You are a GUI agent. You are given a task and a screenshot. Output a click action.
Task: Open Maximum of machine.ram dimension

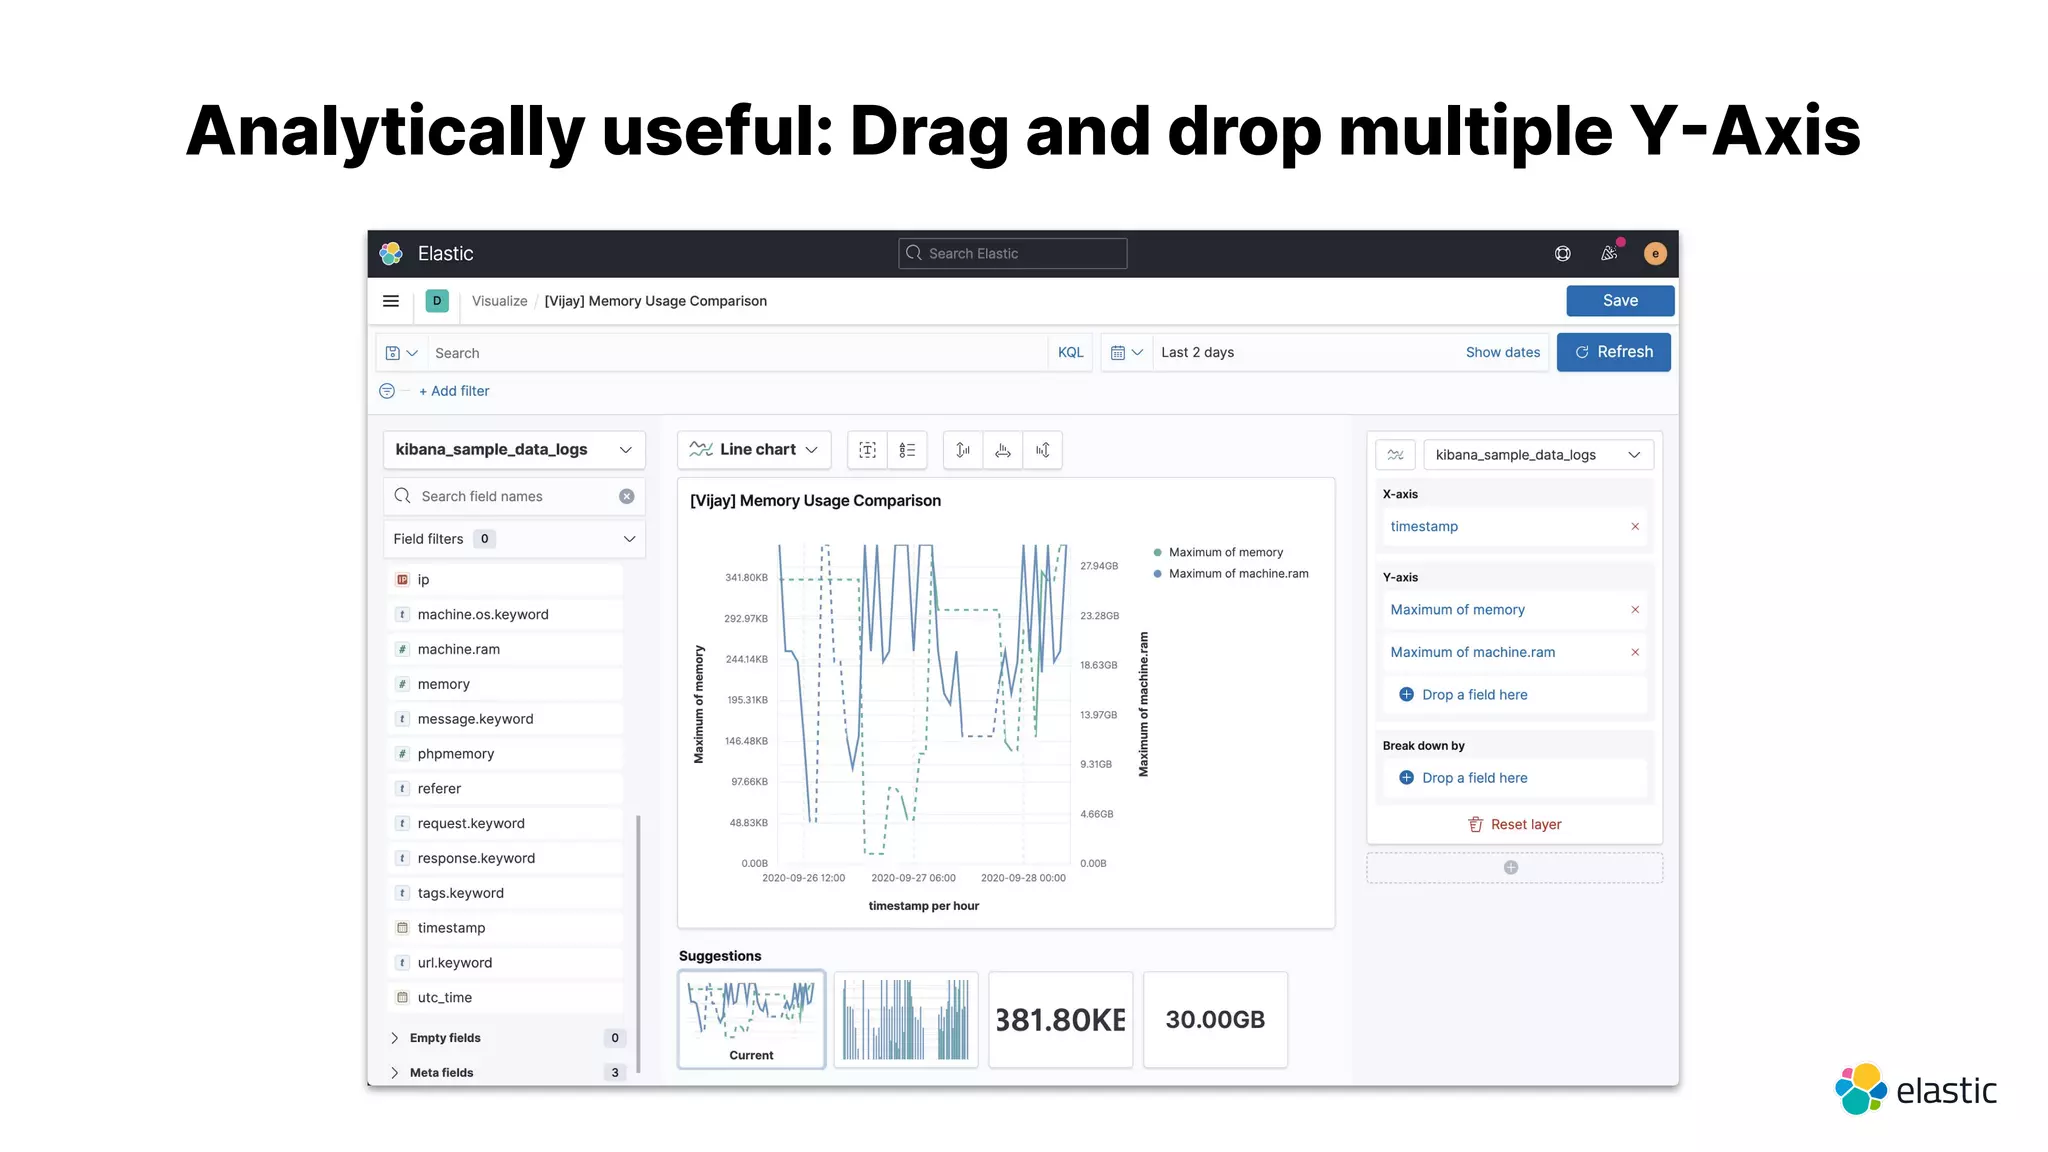click(1472, 652)
